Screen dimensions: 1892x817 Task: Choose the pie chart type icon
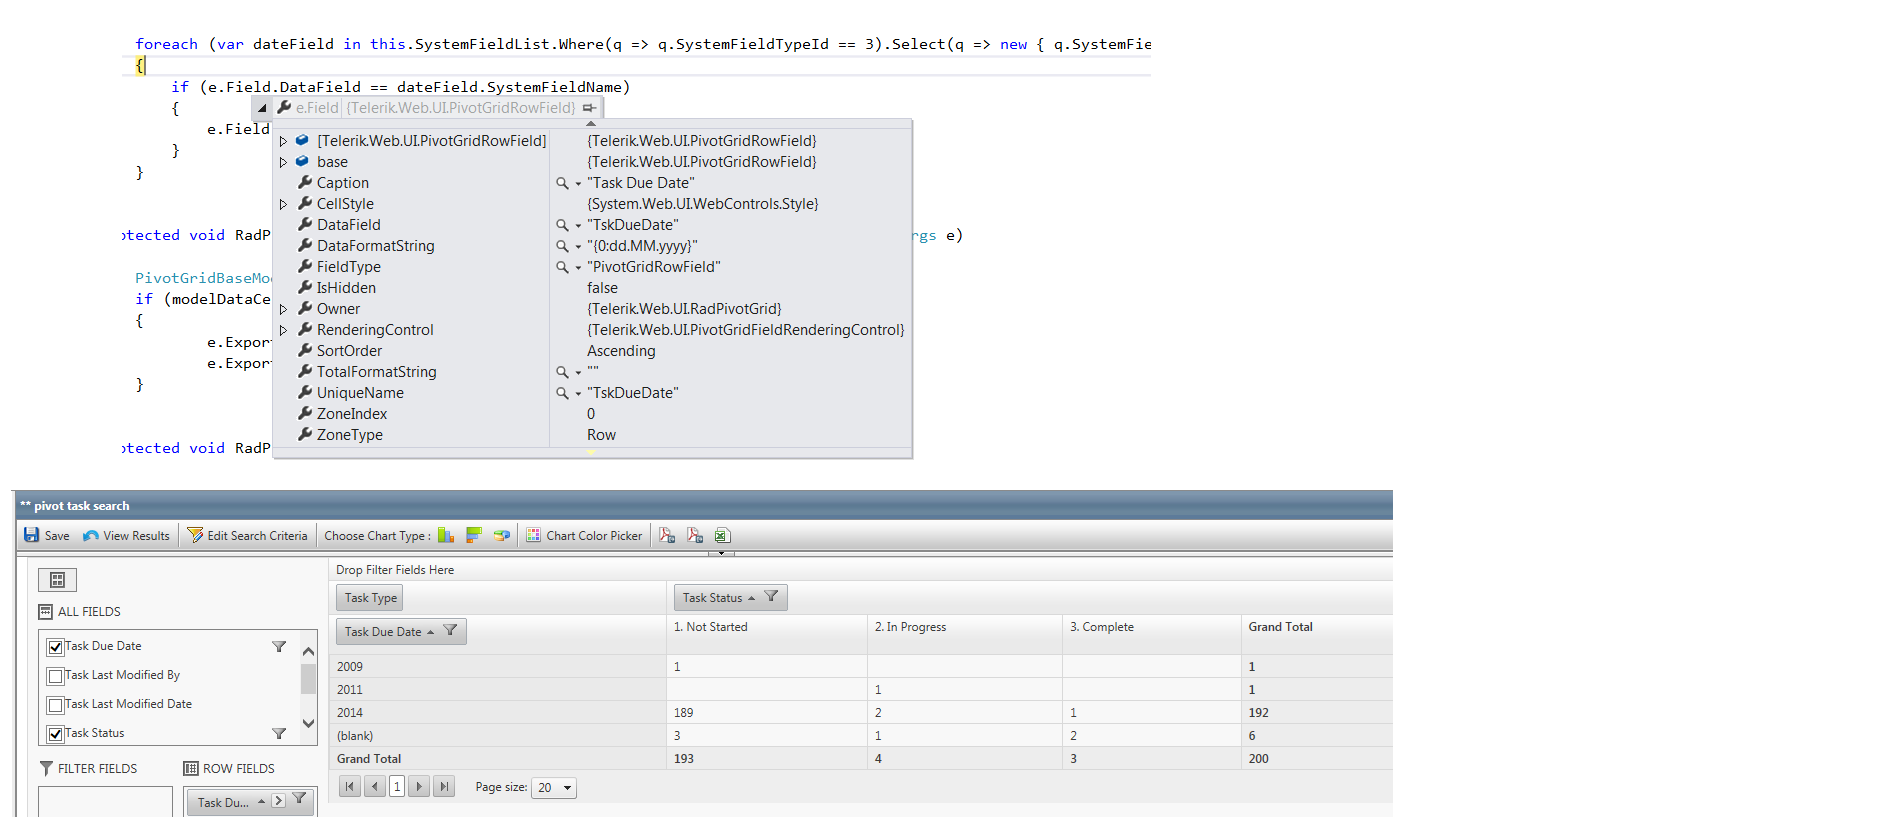(502, 535)
